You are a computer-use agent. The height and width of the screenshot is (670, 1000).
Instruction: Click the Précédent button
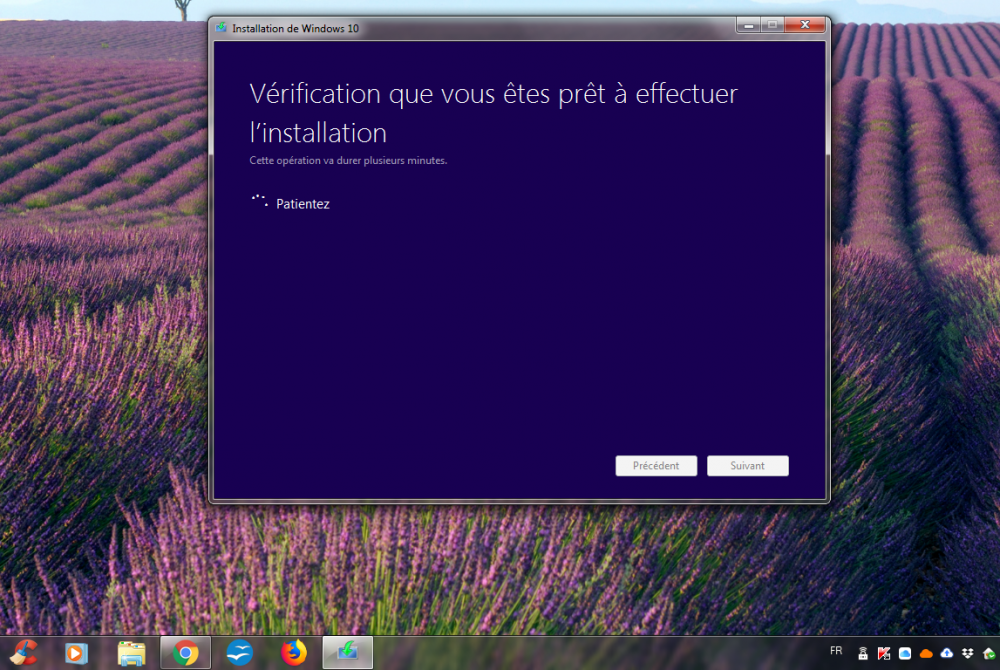click(656, 466)
